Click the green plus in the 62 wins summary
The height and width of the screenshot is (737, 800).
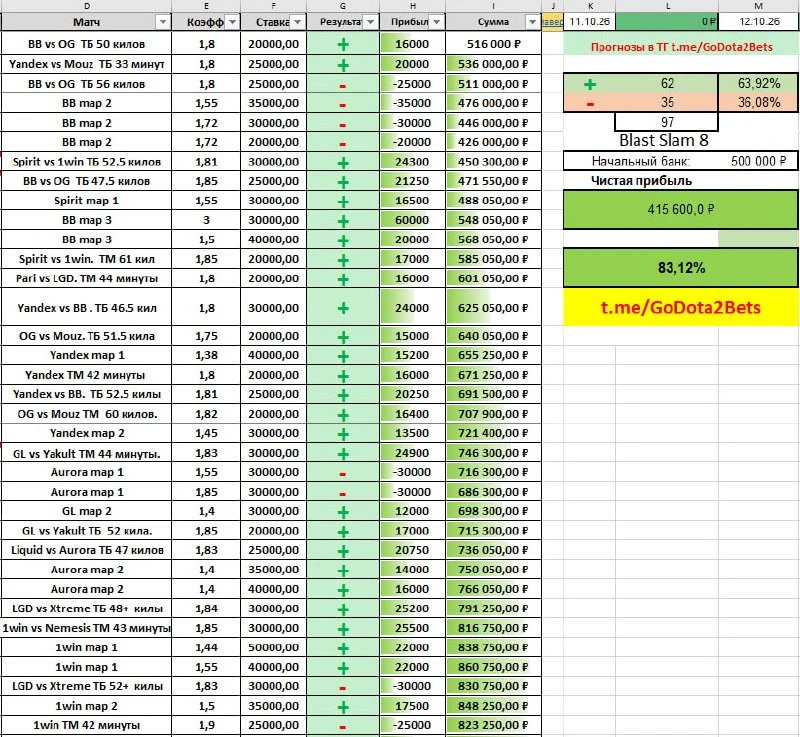tap(590, 84)
